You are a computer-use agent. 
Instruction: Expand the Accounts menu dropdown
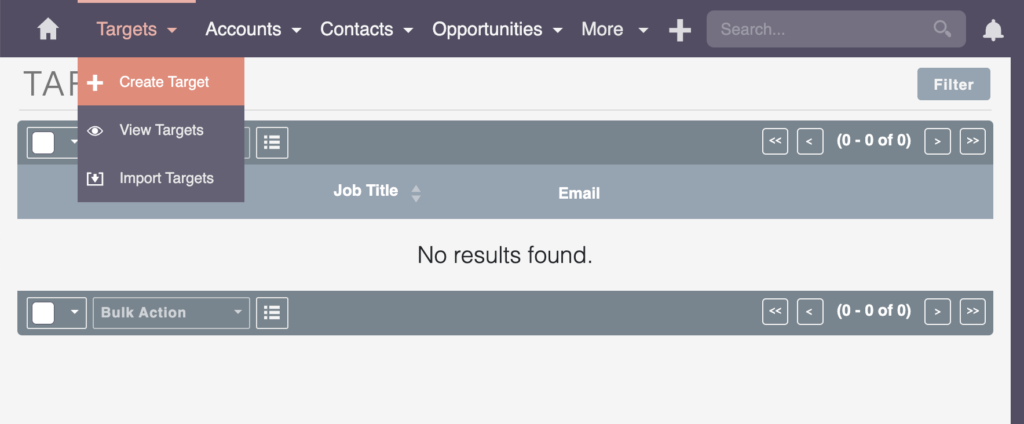point(253,29)
